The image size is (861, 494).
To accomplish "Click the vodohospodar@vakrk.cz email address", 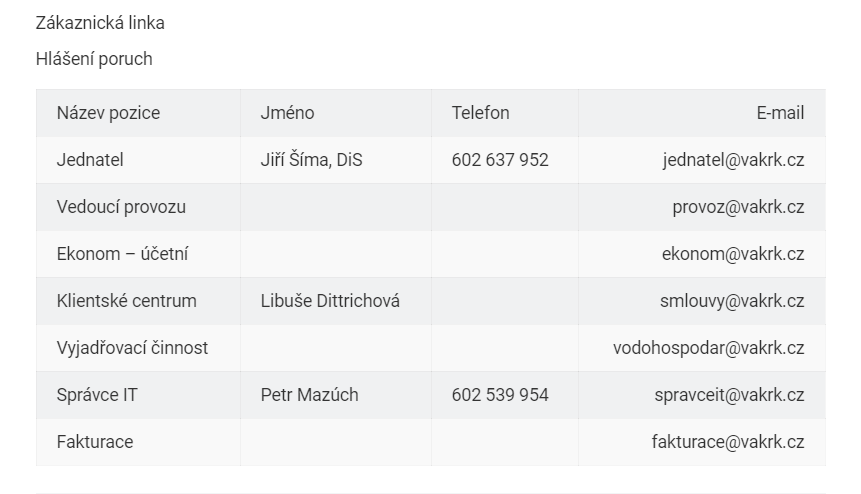I will 708,347.
